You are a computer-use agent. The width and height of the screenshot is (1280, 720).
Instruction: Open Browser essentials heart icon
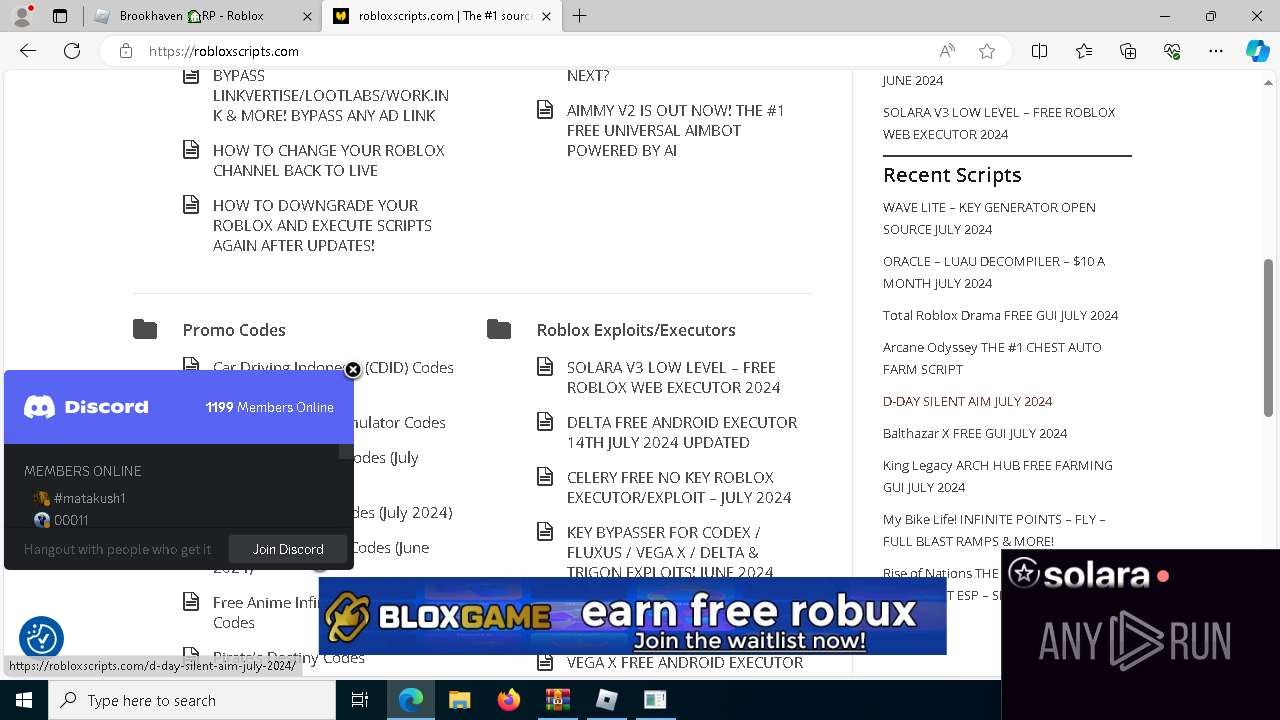1172,51
